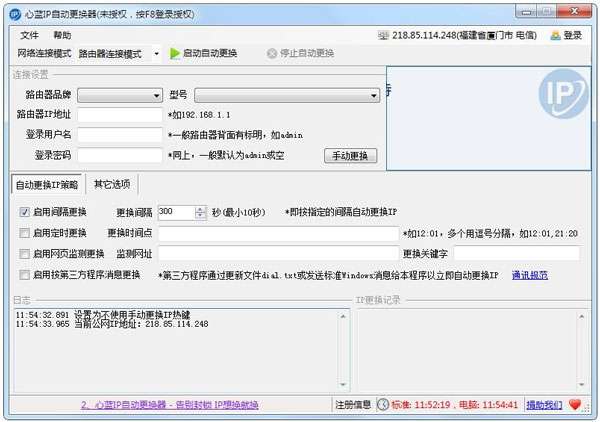Click the app icon in the title bar
600x422 pixels.
[15, 14]
